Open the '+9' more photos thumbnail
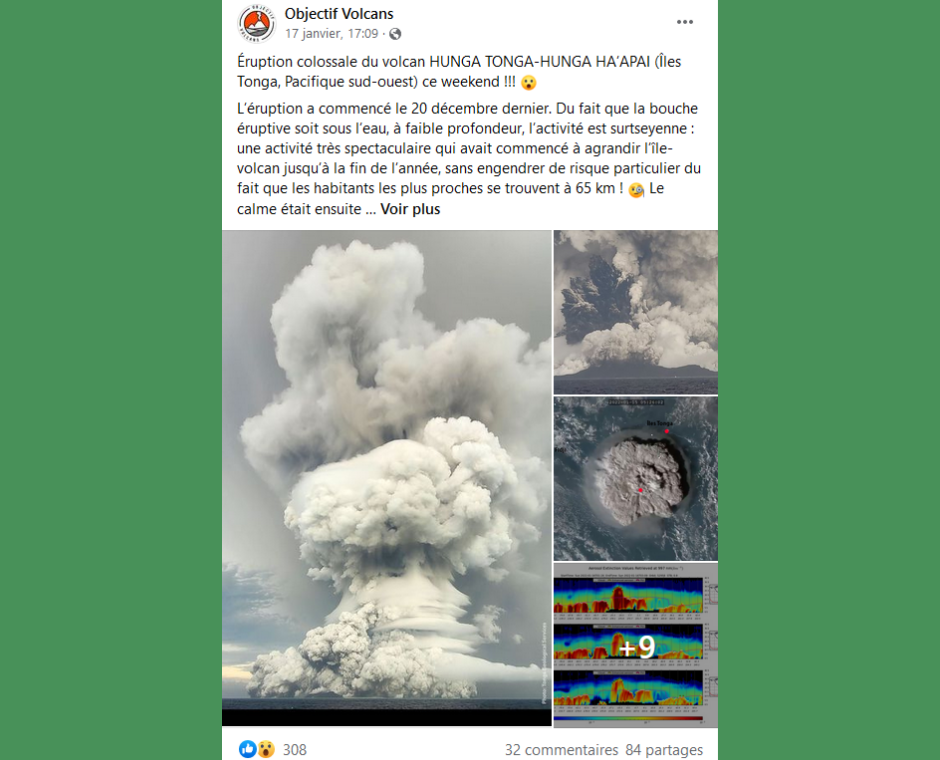Viewport: 940px width, 760px height. click(x=635, y=646)
